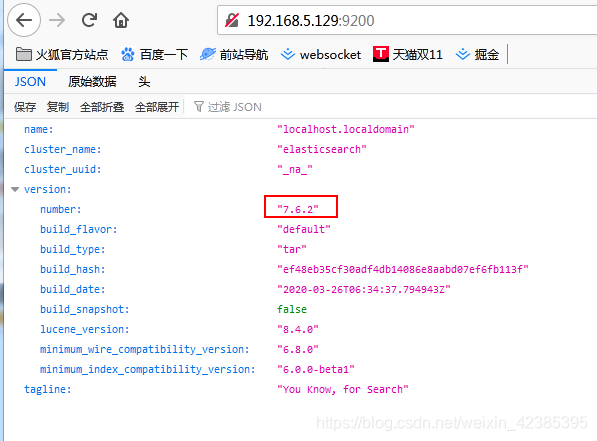Screen dimensions: 597x441
Task: Select the "You Know, for Search" value
Action: pos(343,389)
